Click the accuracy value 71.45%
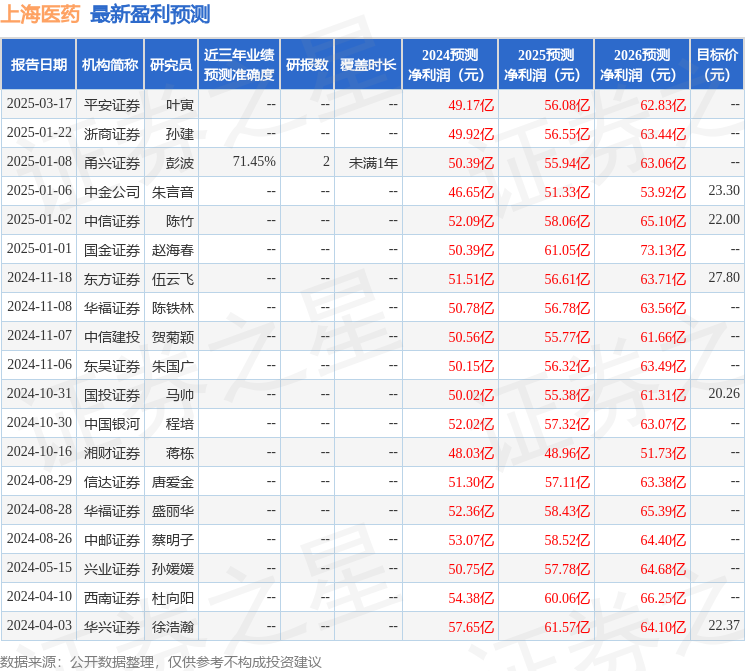Screen dimensions: 745x671 (254, 162)
